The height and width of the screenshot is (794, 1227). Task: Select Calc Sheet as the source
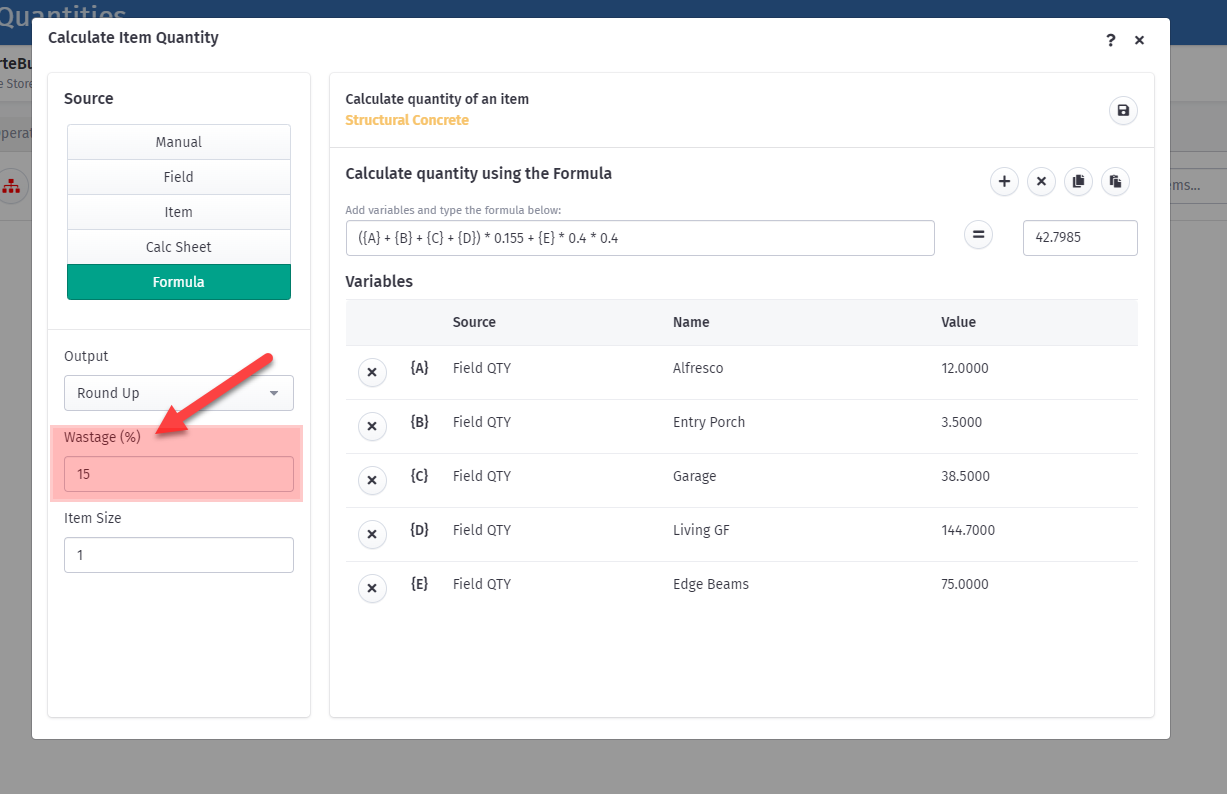[179, 247]
